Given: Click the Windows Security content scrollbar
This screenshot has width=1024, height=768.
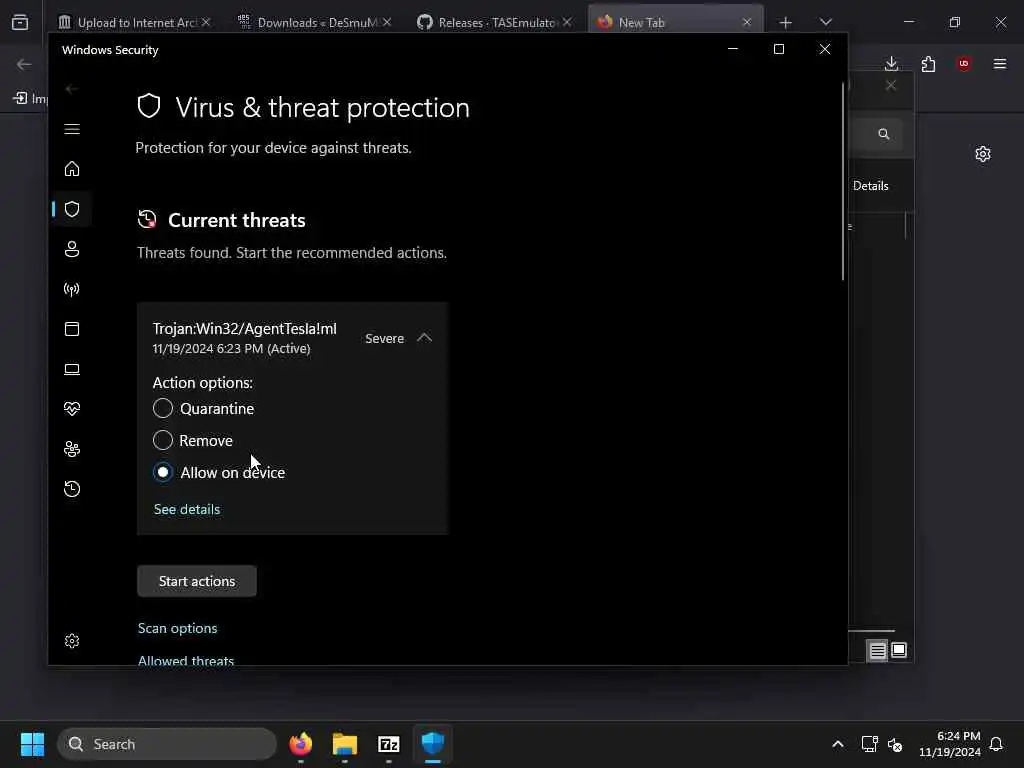Looking at the screenshot, I should (x=842, y=182).
